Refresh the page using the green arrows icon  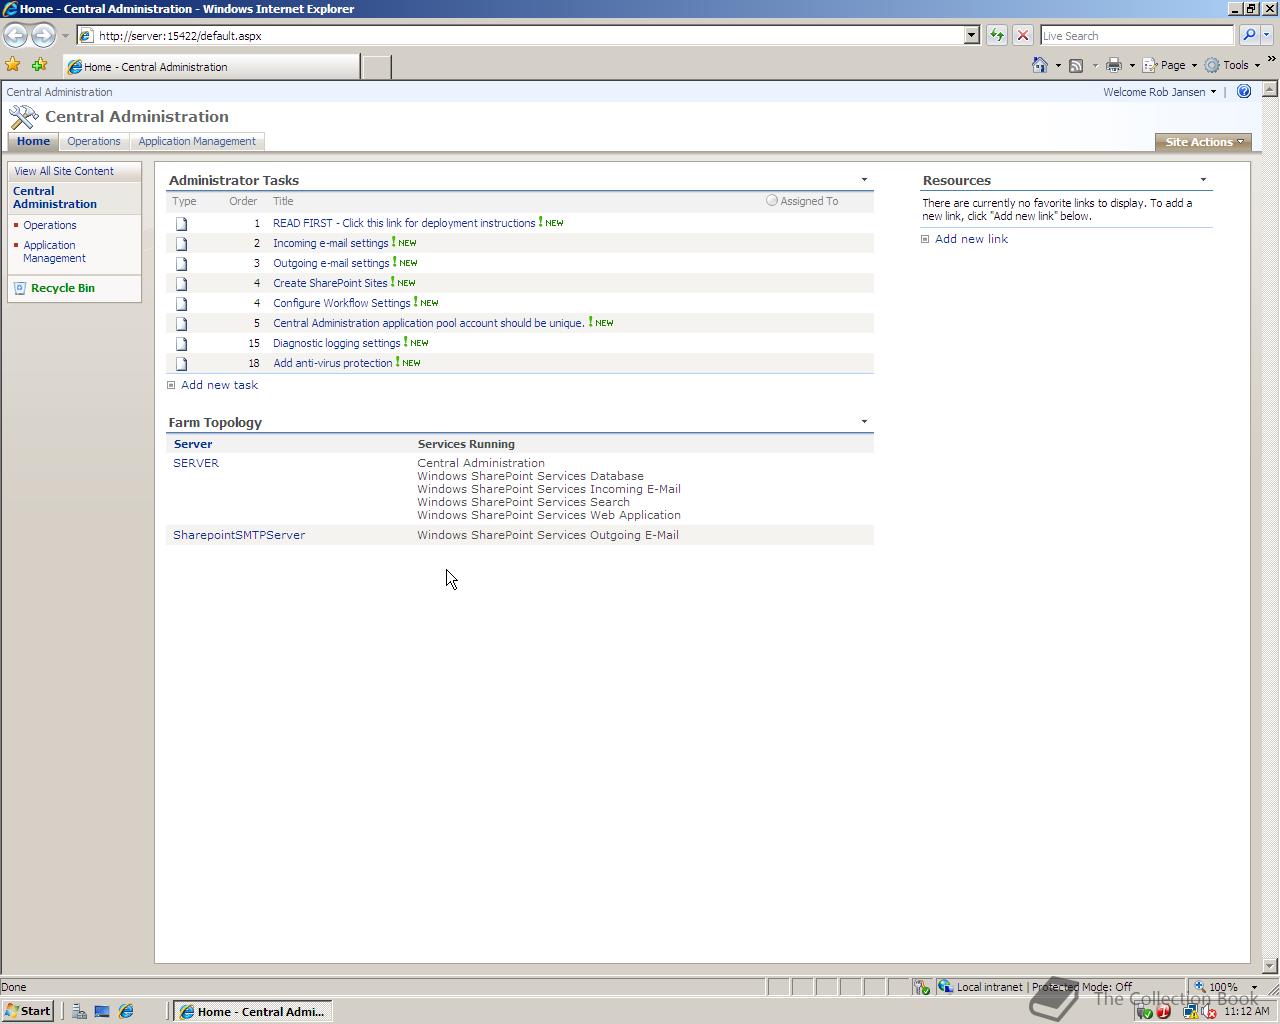pos(997,35)
